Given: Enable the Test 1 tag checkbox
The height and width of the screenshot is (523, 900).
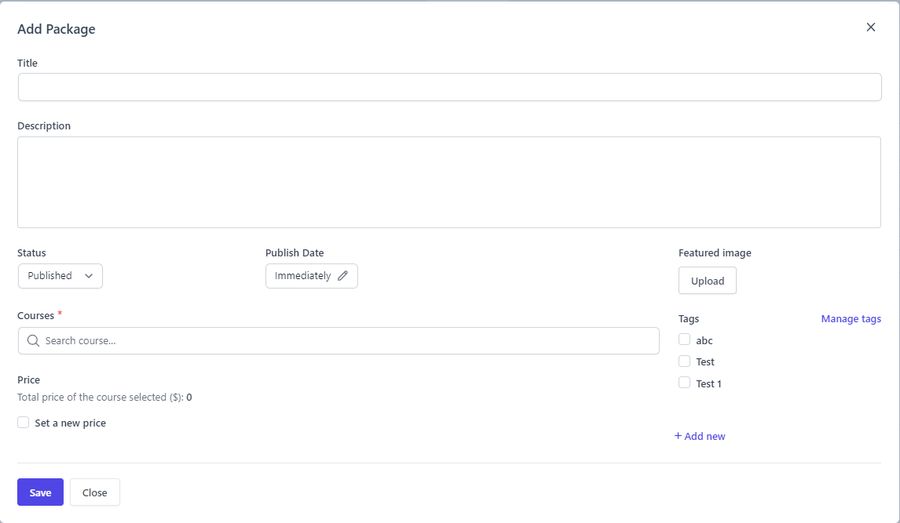Looking at the screenshot, I should click(x=684, y=383).
